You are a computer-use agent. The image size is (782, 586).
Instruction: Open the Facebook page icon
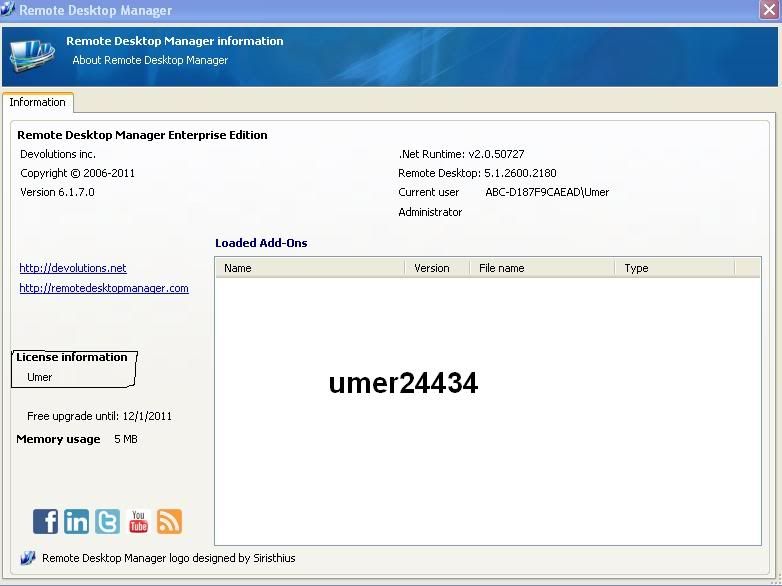click(x=46, y=521)
